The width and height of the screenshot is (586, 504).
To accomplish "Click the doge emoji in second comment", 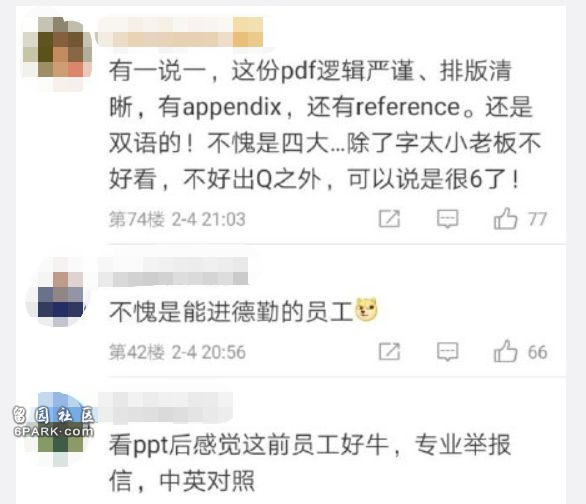I will coord(367,310).
